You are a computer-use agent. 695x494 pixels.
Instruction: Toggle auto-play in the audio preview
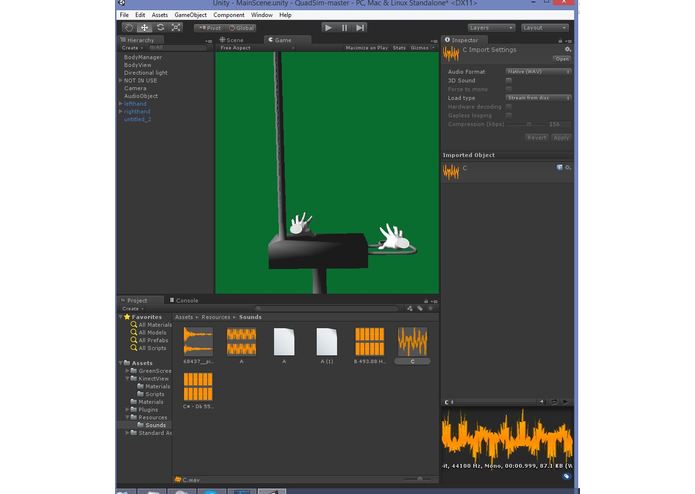542,402
